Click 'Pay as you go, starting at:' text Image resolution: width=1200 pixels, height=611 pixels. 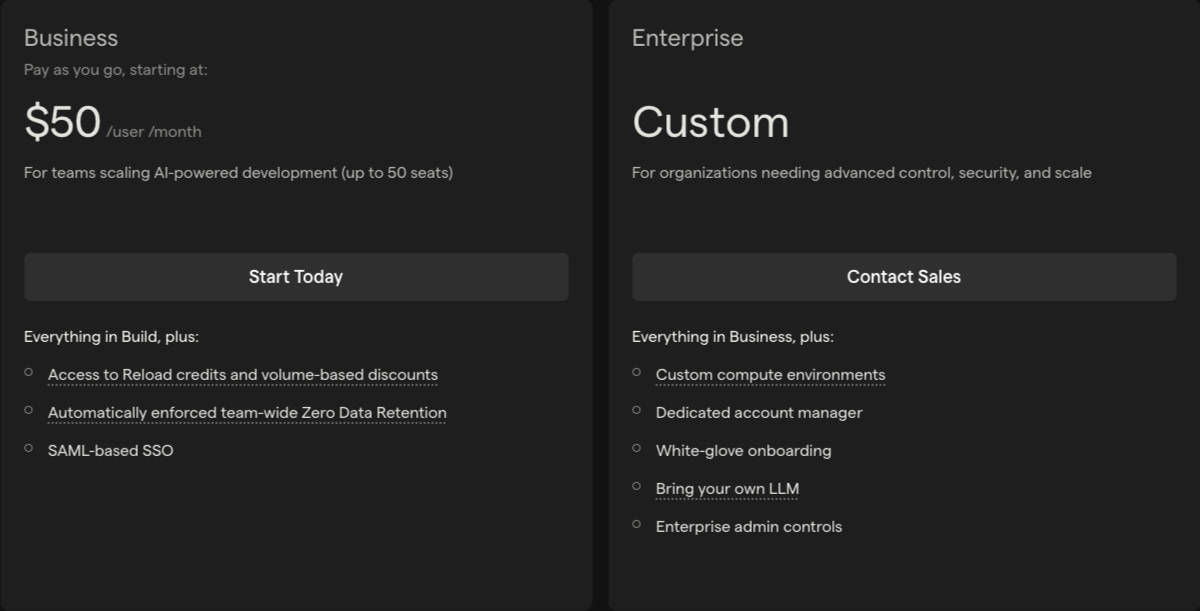(116, 71)
